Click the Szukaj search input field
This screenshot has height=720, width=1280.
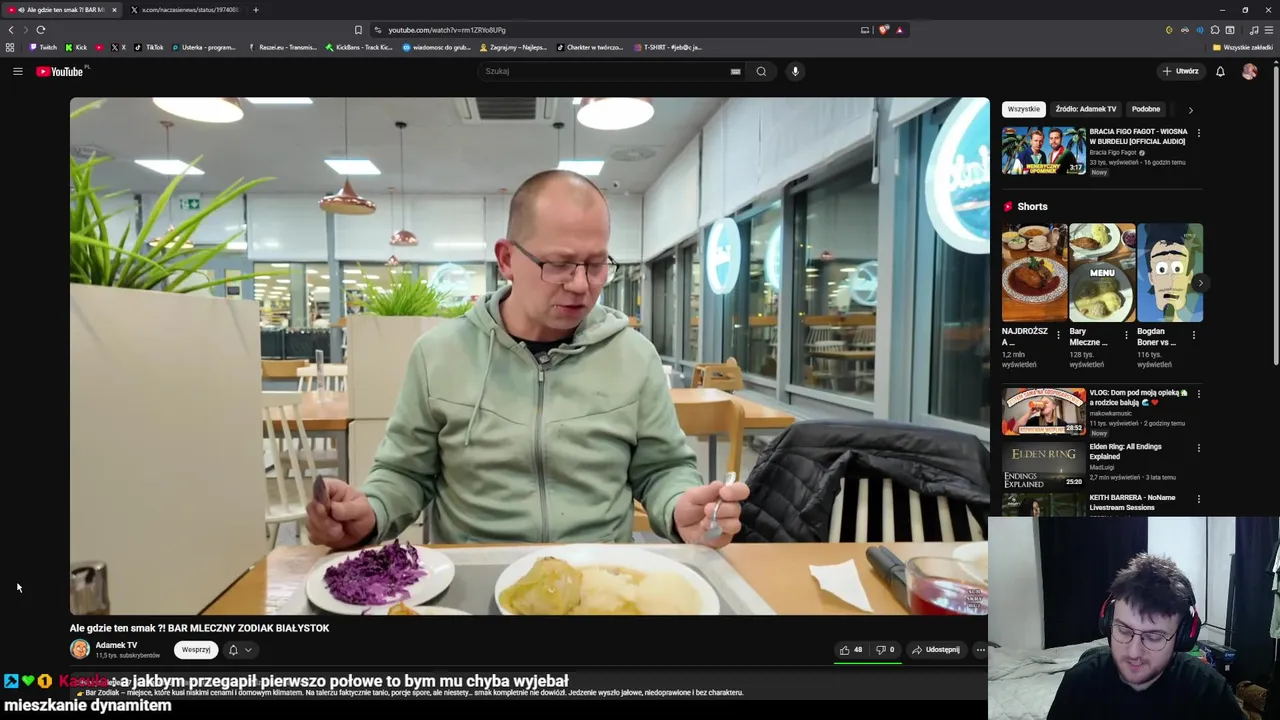coord(605,71)
